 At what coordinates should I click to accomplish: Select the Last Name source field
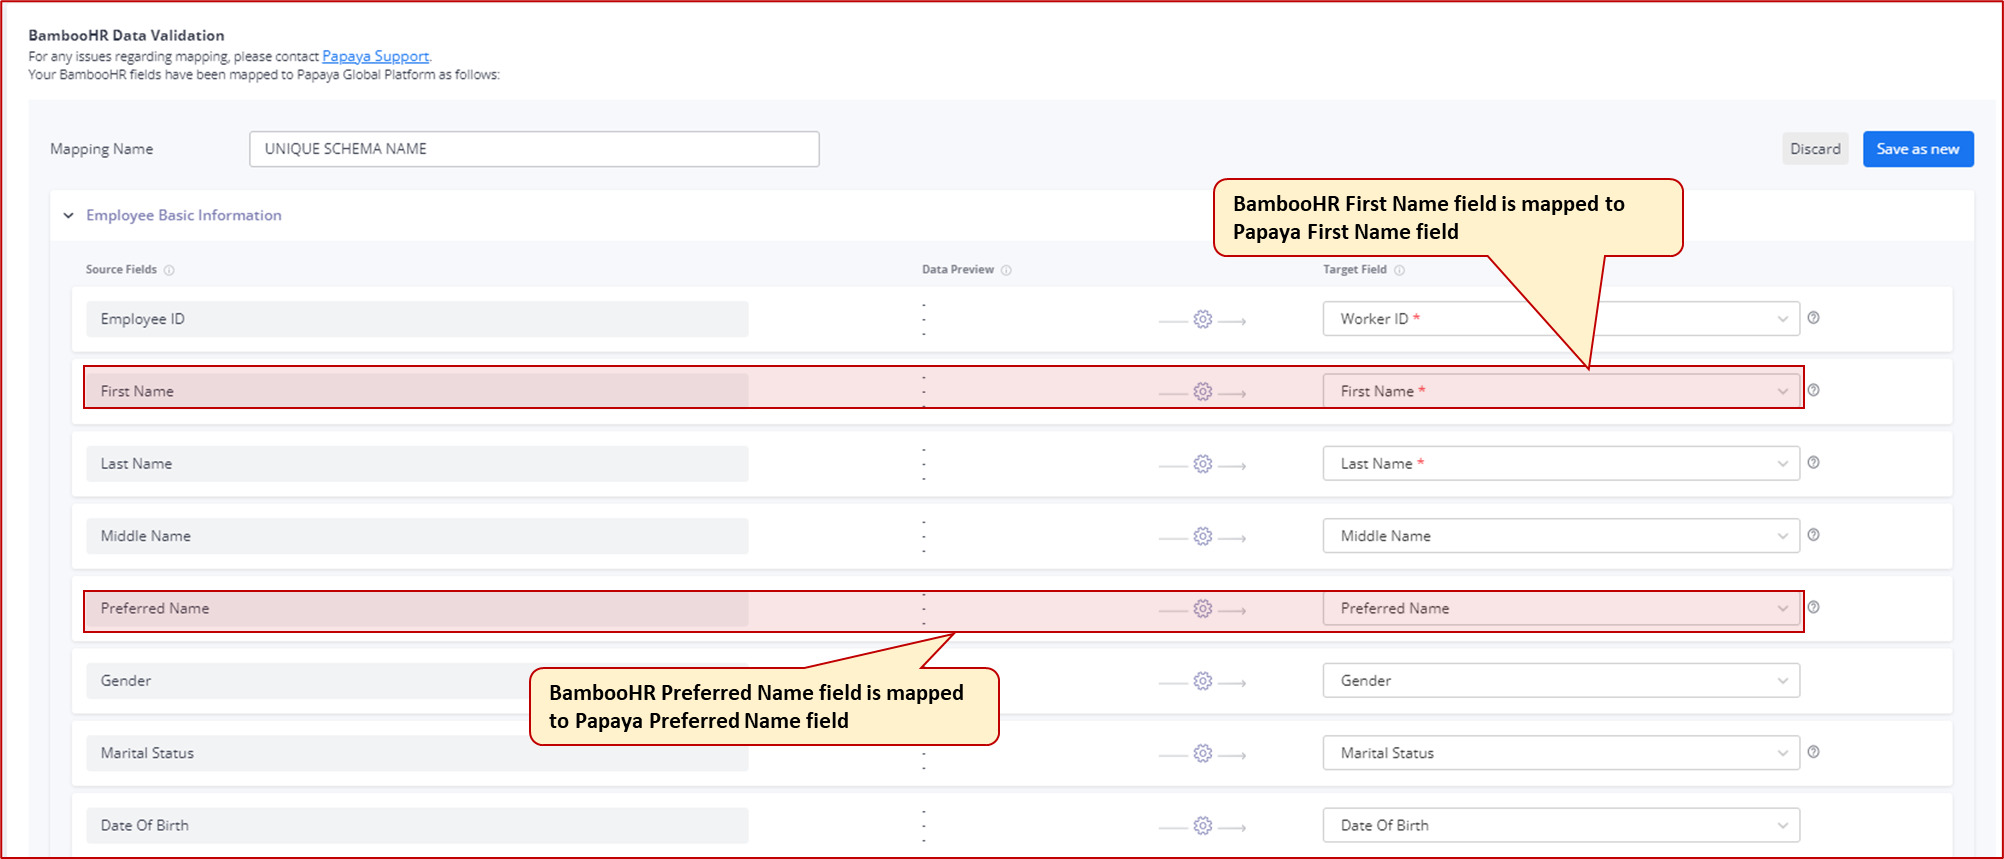pos(417,464)
